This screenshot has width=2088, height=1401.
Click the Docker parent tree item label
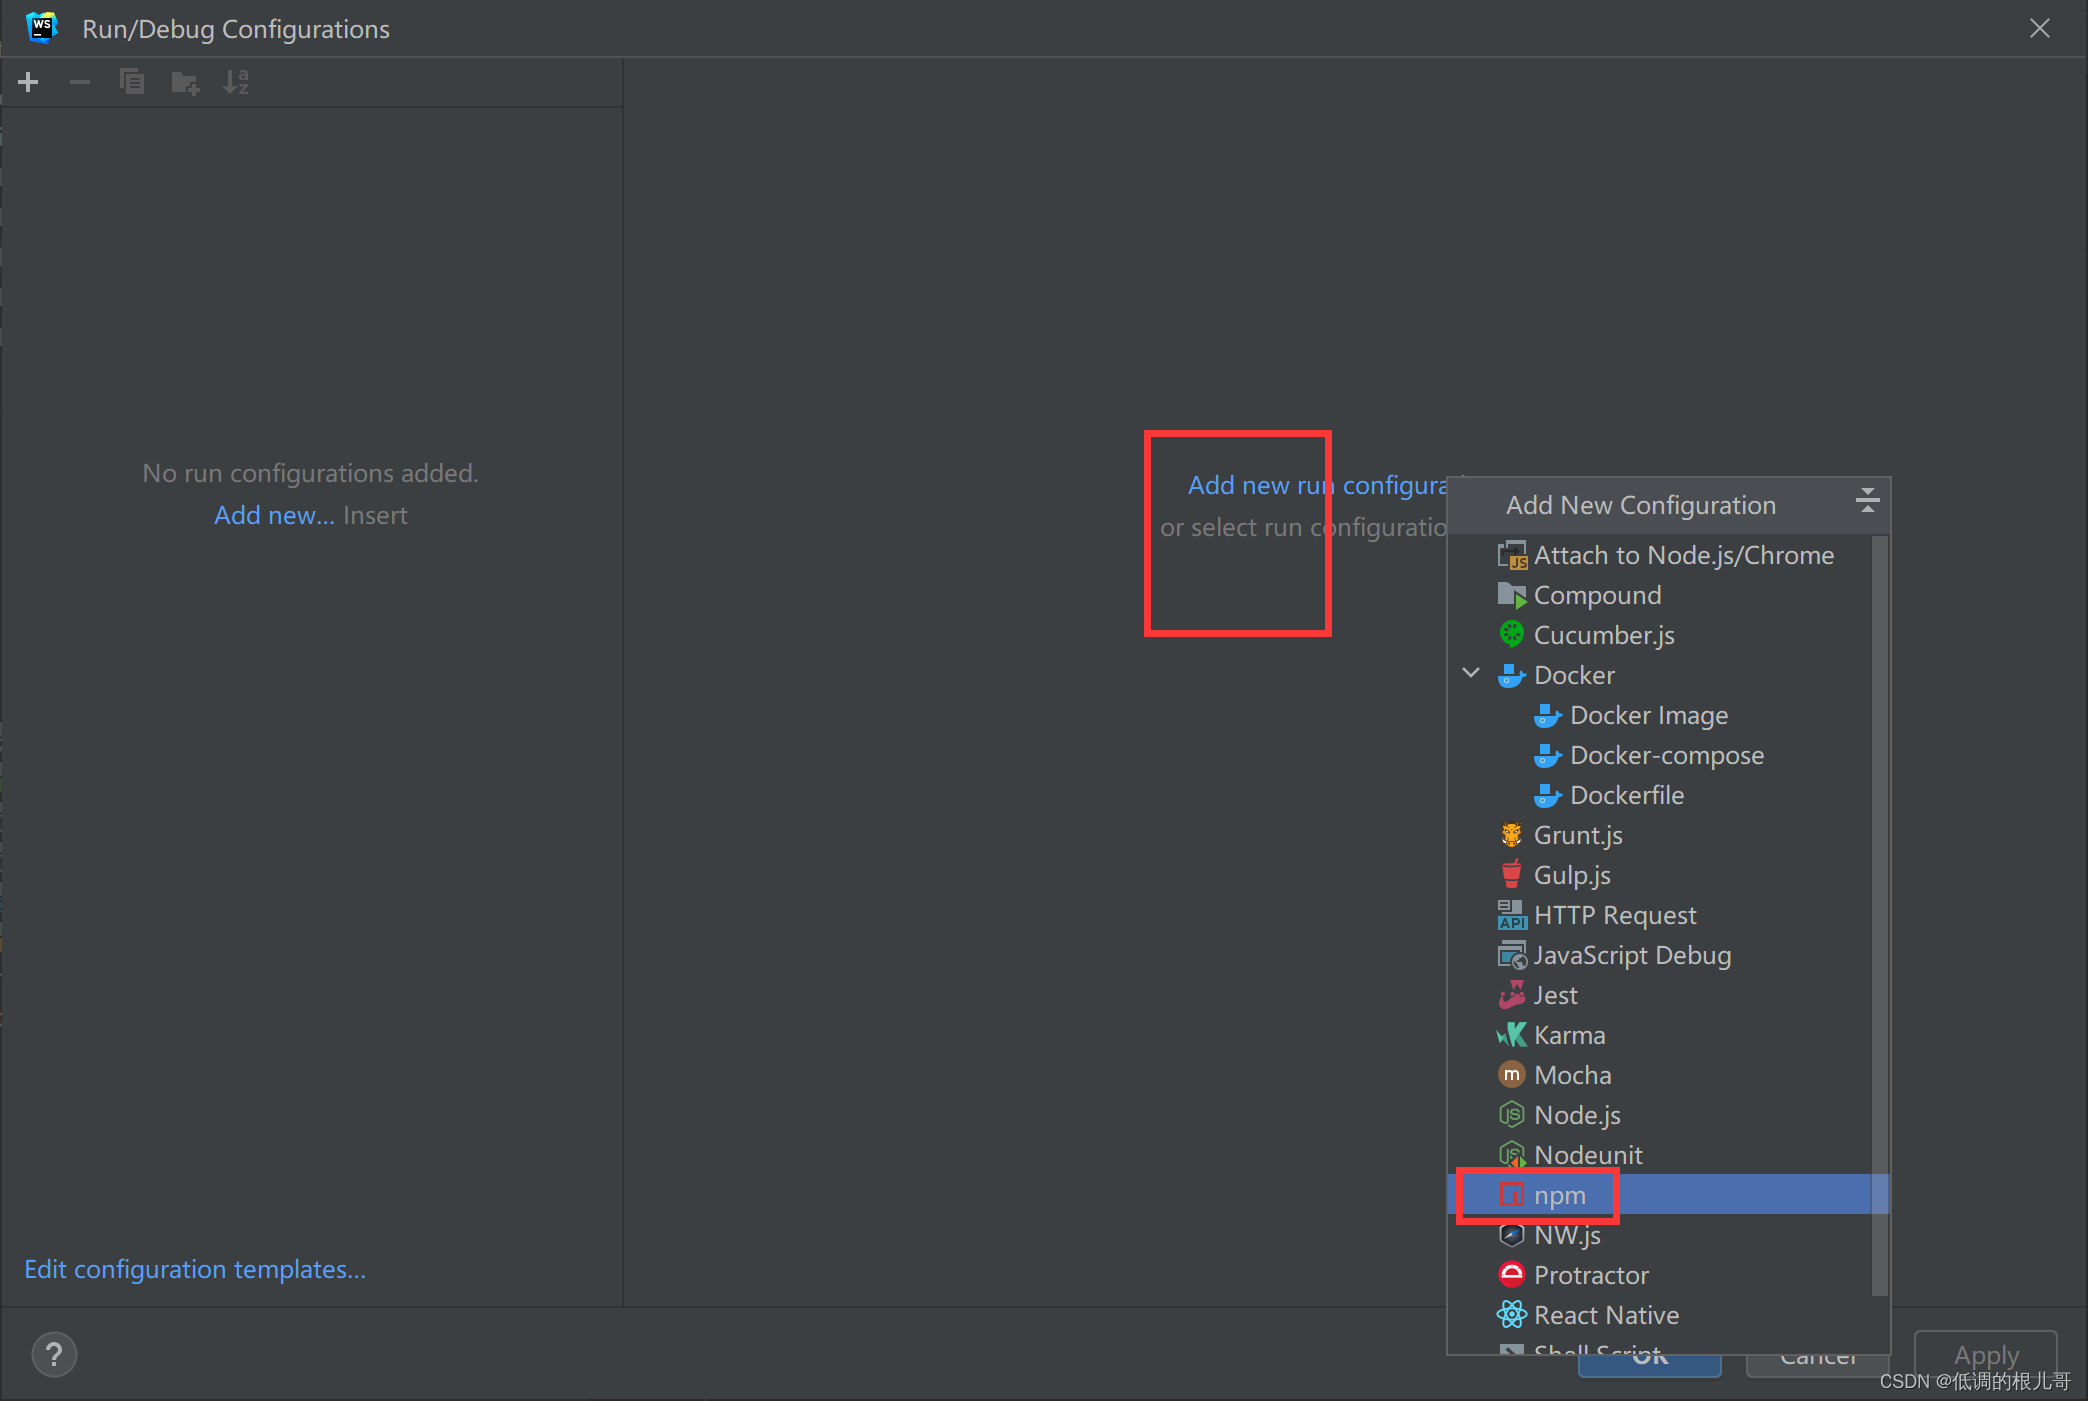(x=1574, y=675)
